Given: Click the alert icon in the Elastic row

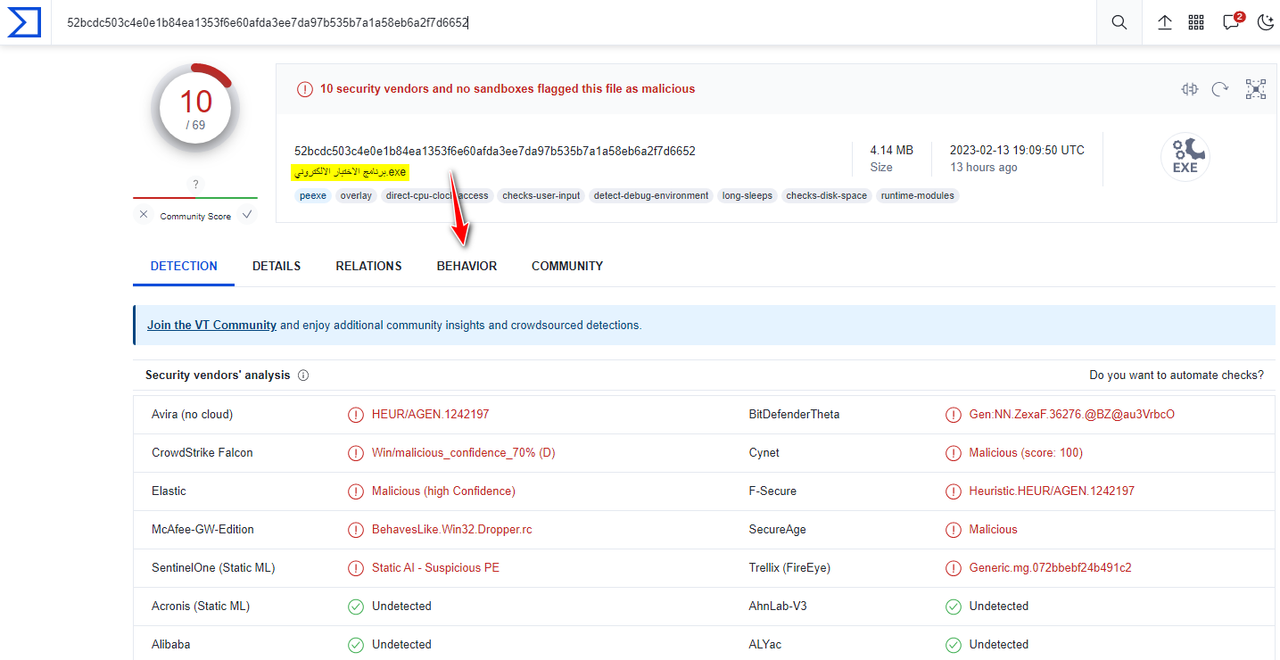Looking at the screenshot, I should click(x=355, y=491).
